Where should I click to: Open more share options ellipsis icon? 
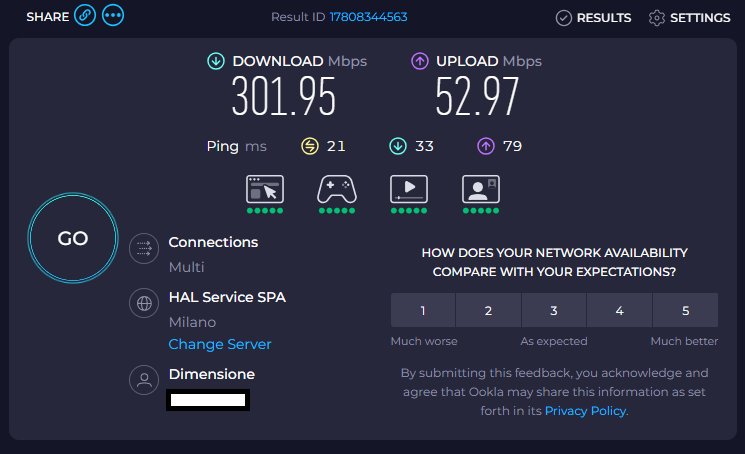point(113,17)
